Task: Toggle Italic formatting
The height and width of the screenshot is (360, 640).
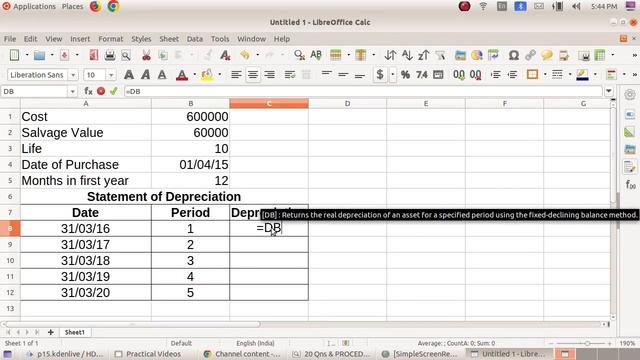Action: 146,75
